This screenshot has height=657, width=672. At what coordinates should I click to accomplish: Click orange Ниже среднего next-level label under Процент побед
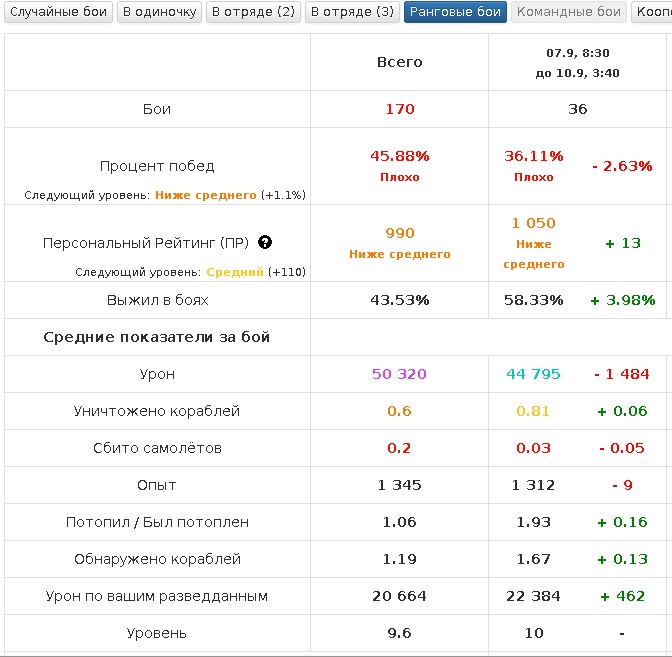pyautogui.click(x=205, y=195)
